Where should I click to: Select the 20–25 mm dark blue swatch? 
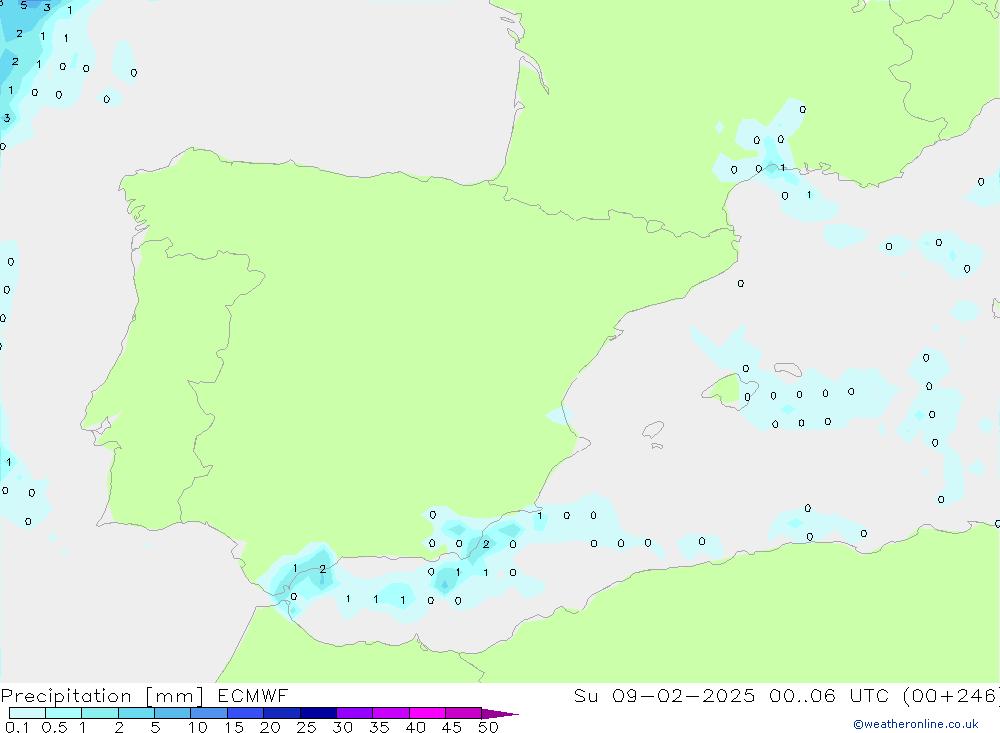pos(282,713)
